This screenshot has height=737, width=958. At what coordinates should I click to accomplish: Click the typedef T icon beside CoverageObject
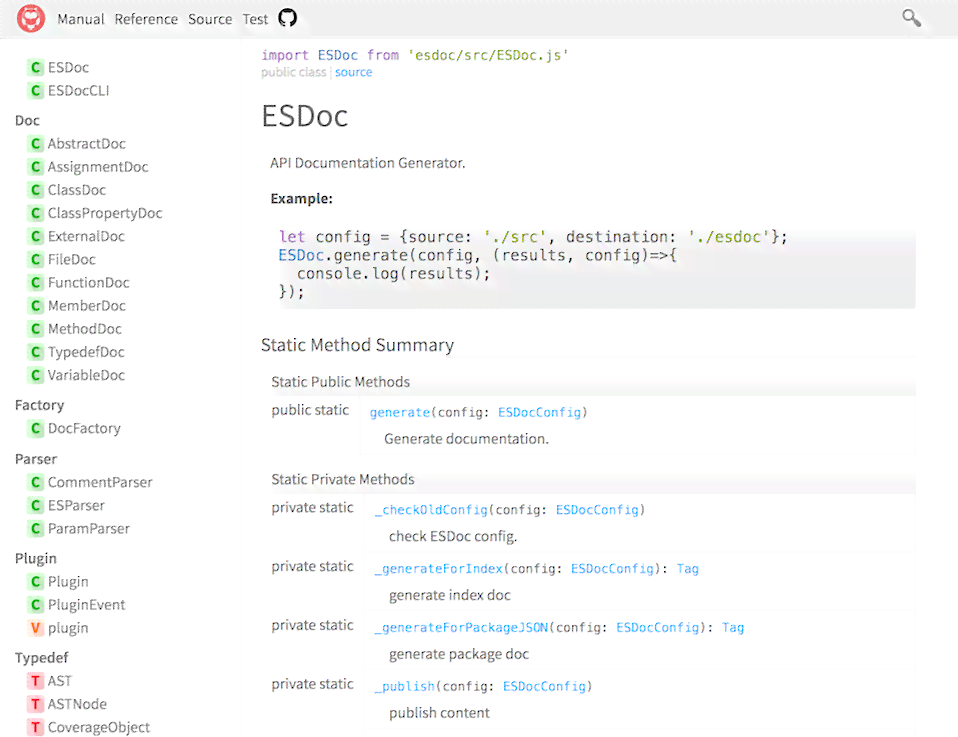(x=35, y=727)
